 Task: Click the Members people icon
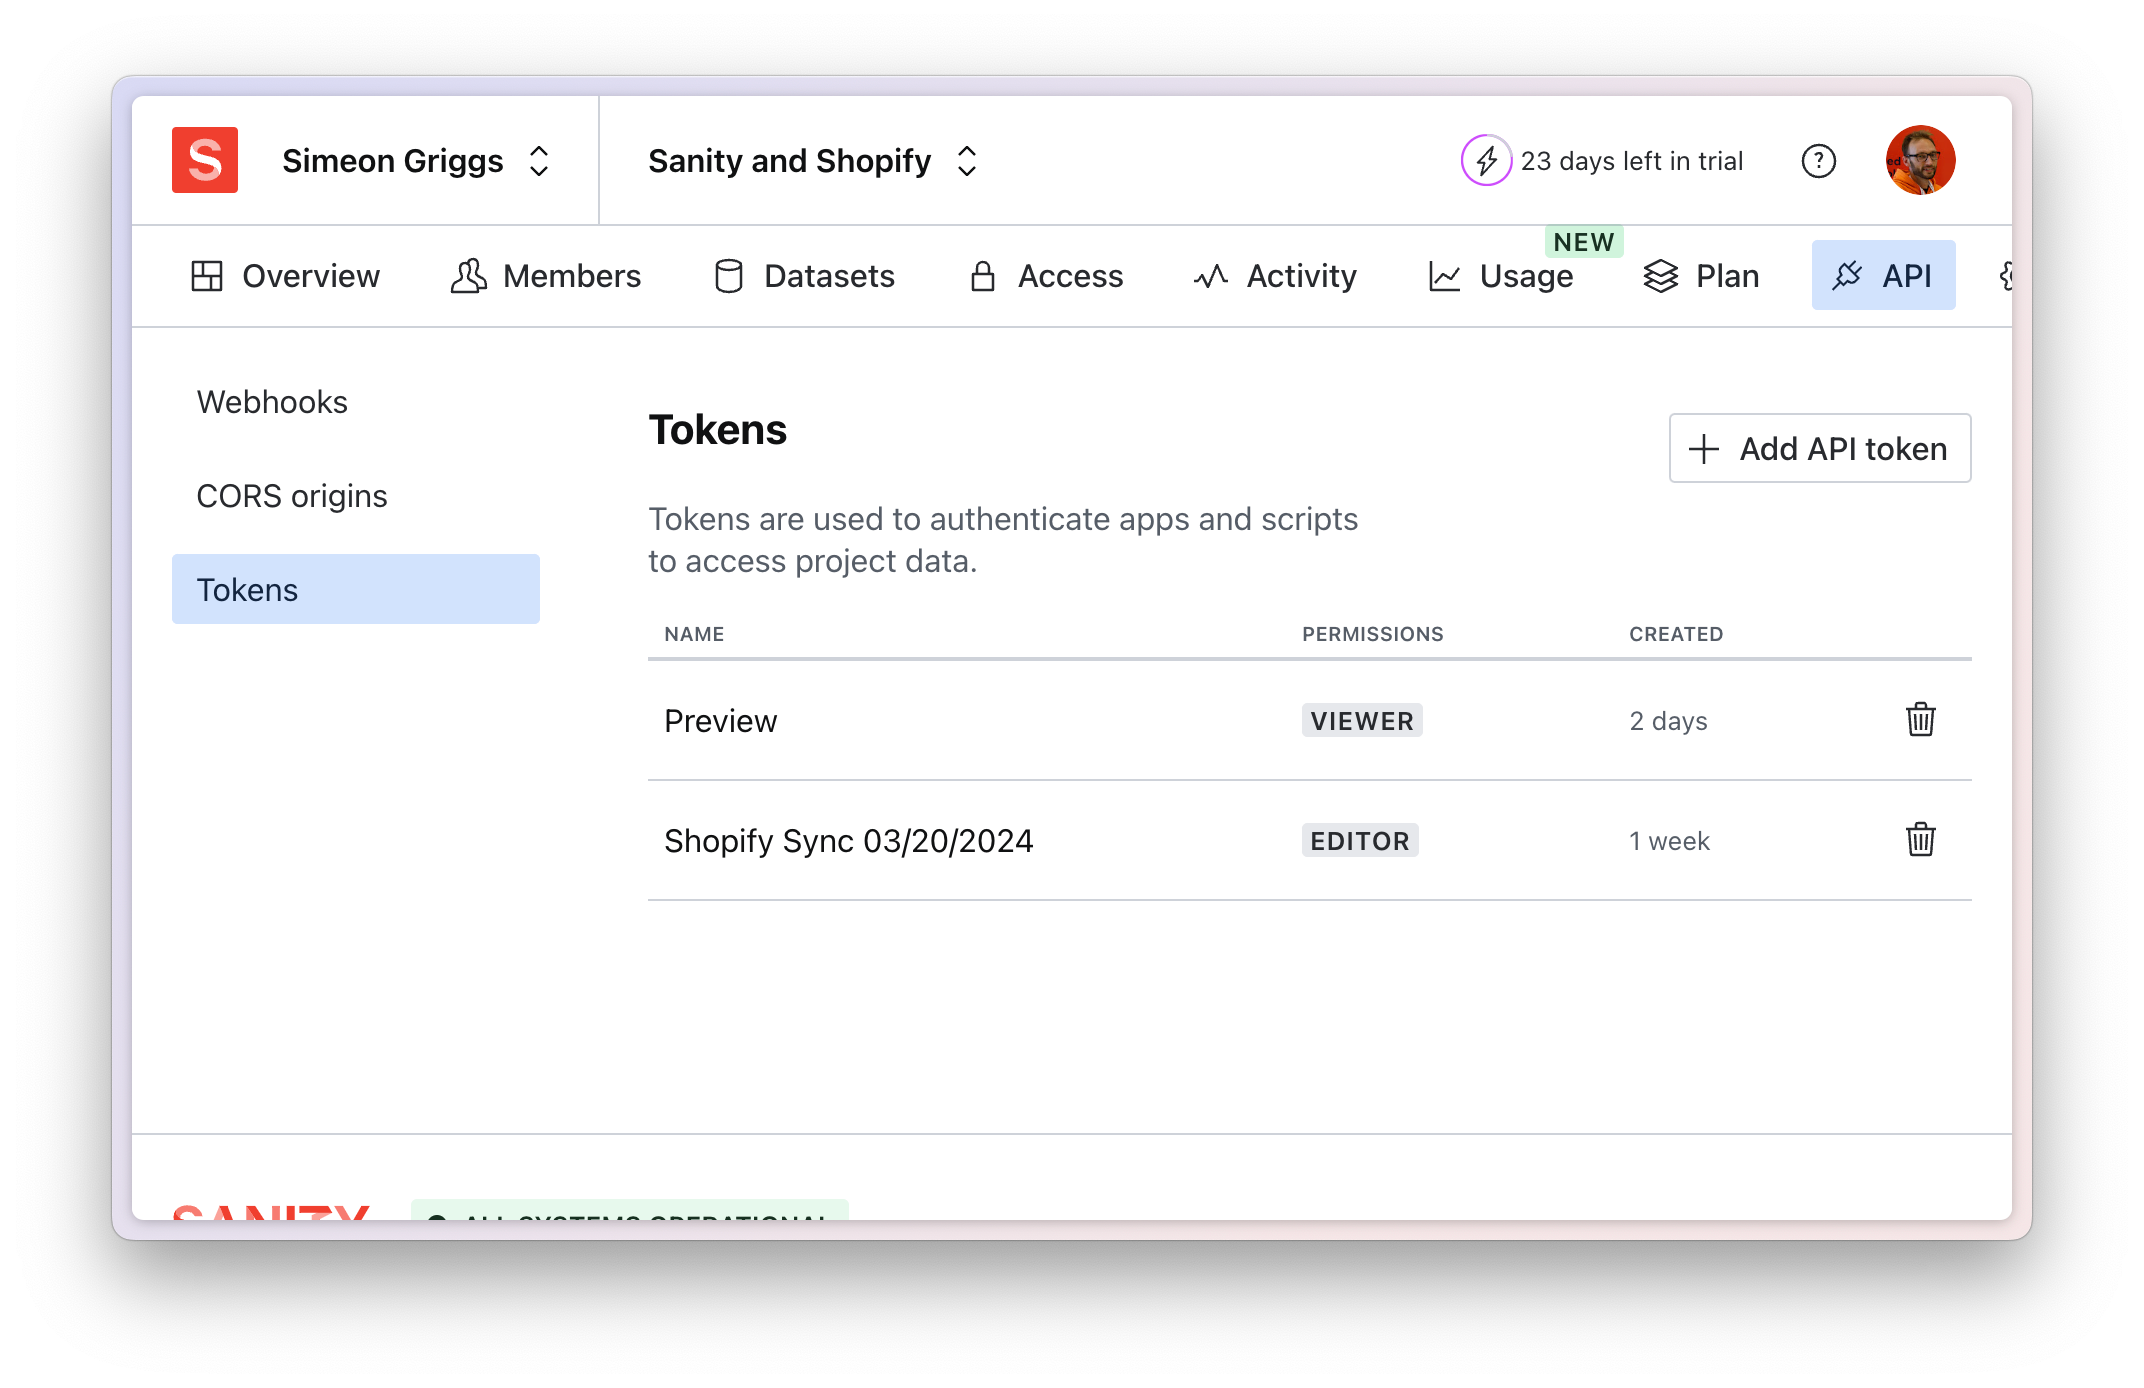[x=468, y=276]
